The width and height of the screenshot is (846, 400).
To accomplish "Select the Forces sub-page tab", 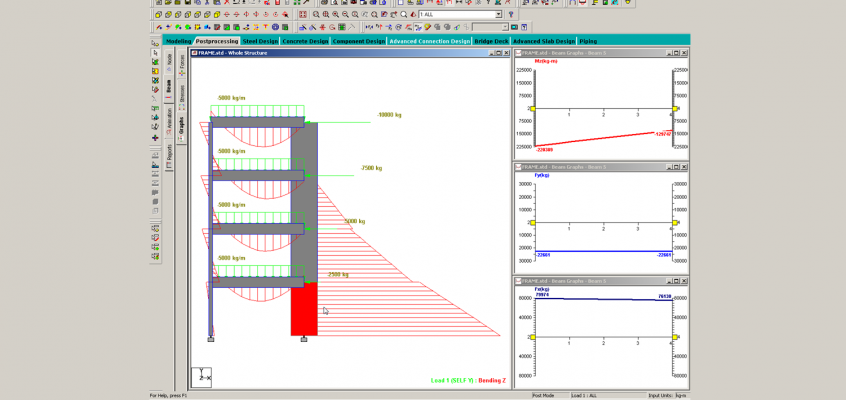I will click(x=182, y=64).
